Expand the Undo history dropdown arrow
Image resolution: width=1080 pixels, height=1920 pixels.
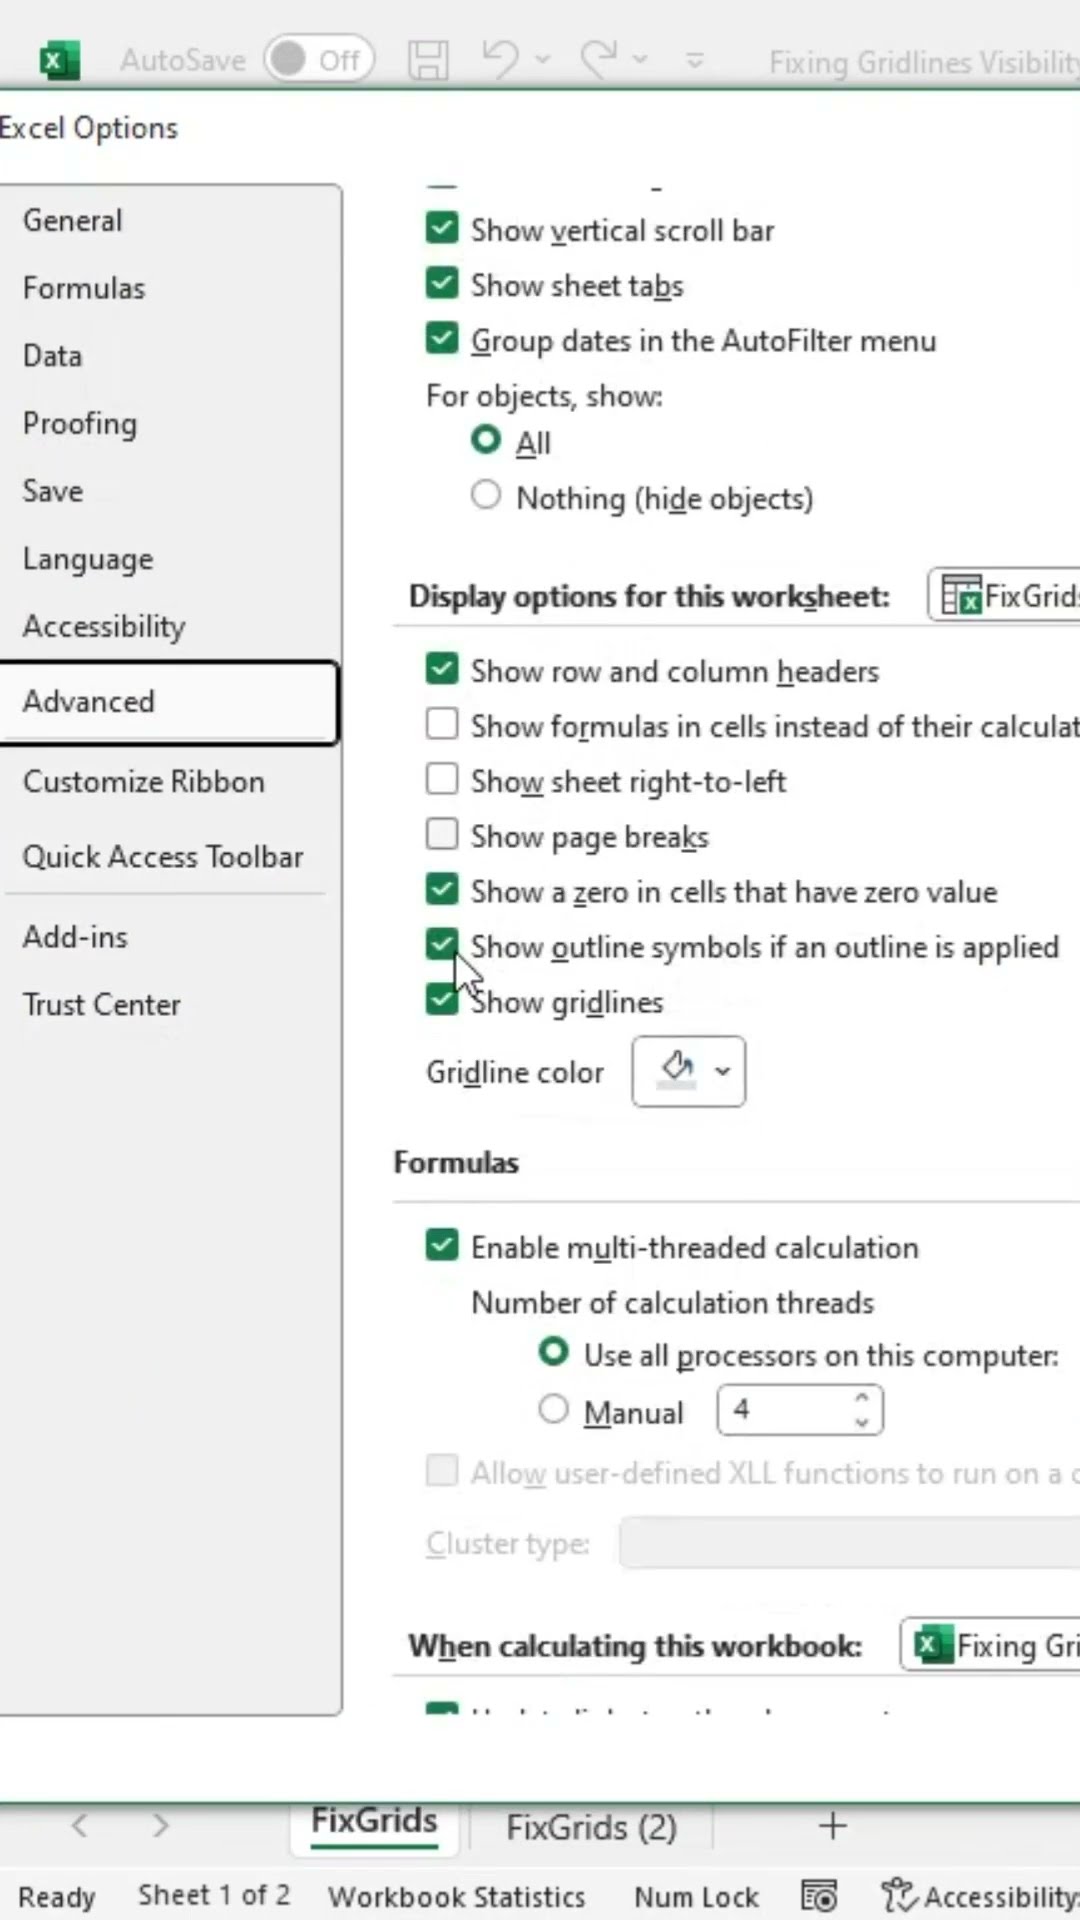pyautogui.click(x=543, y=59)
